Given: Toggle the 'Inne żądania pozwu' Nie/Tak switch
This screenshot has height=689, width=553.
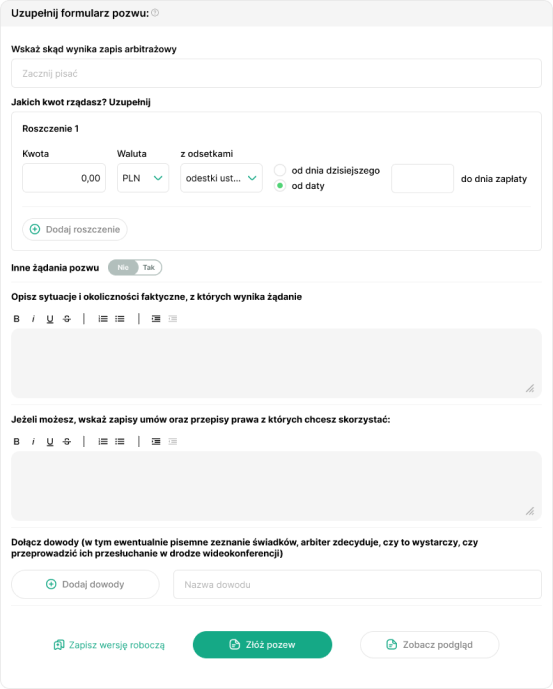Looking at the screenshot, I should 135,268.
